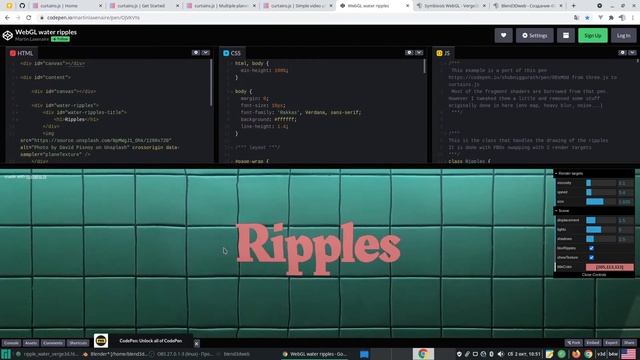Image resolution: width=640 pixels, height=360 pixels.
Task: Select the CSS editor tab
Action: pos(232,53)
